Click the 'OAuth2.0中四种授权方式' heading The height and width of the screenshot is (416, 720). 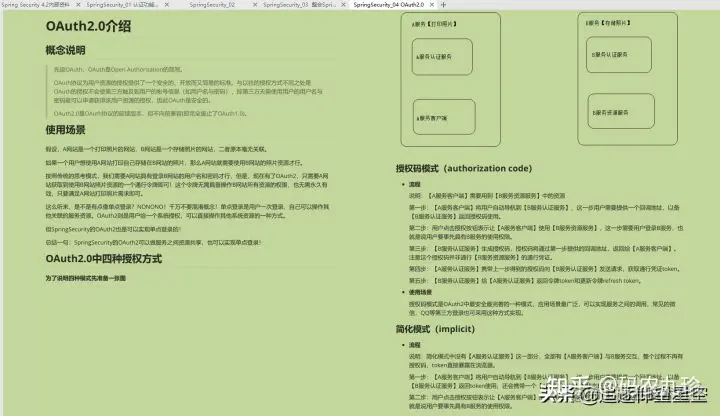104,259
